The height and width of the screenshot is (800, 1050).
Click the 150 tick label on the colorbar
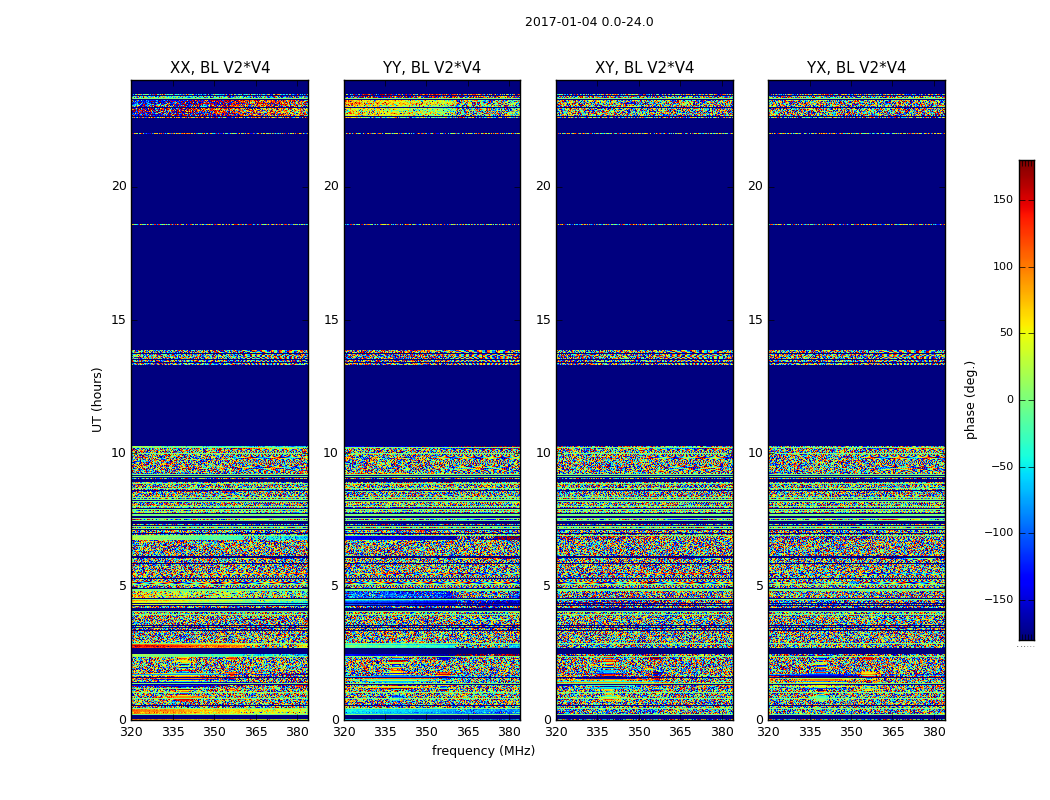pos(1002,200)
